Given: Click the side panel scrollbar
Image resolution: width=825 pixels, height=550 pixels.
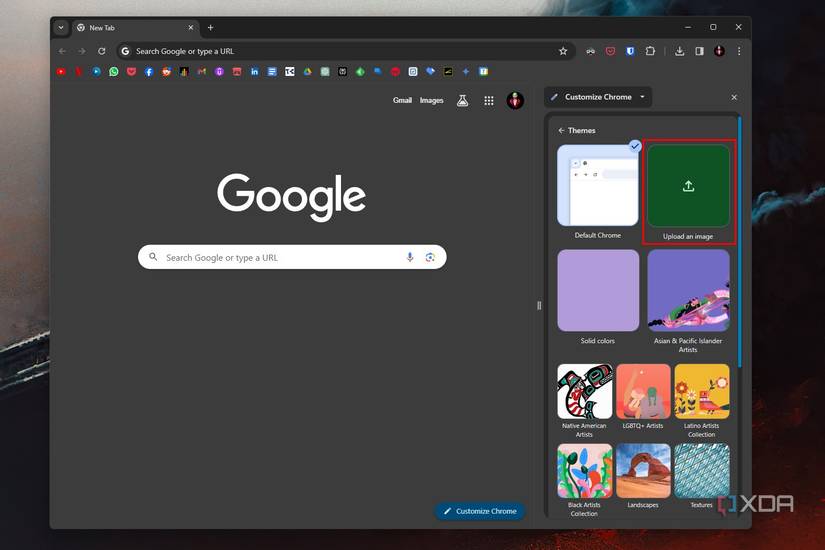Looking at the screenshot, I should 739,242.
